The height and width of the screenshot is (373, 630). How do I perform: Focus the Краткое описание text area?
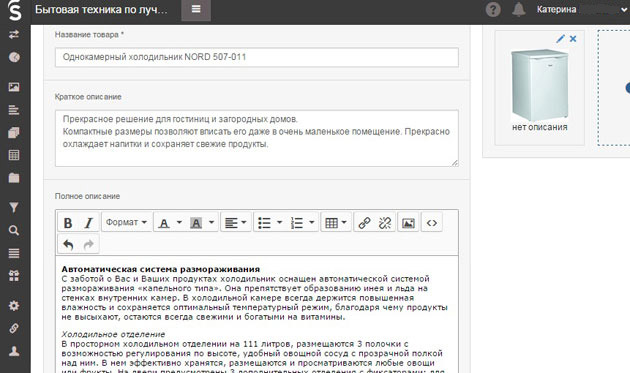coord(257,138)
